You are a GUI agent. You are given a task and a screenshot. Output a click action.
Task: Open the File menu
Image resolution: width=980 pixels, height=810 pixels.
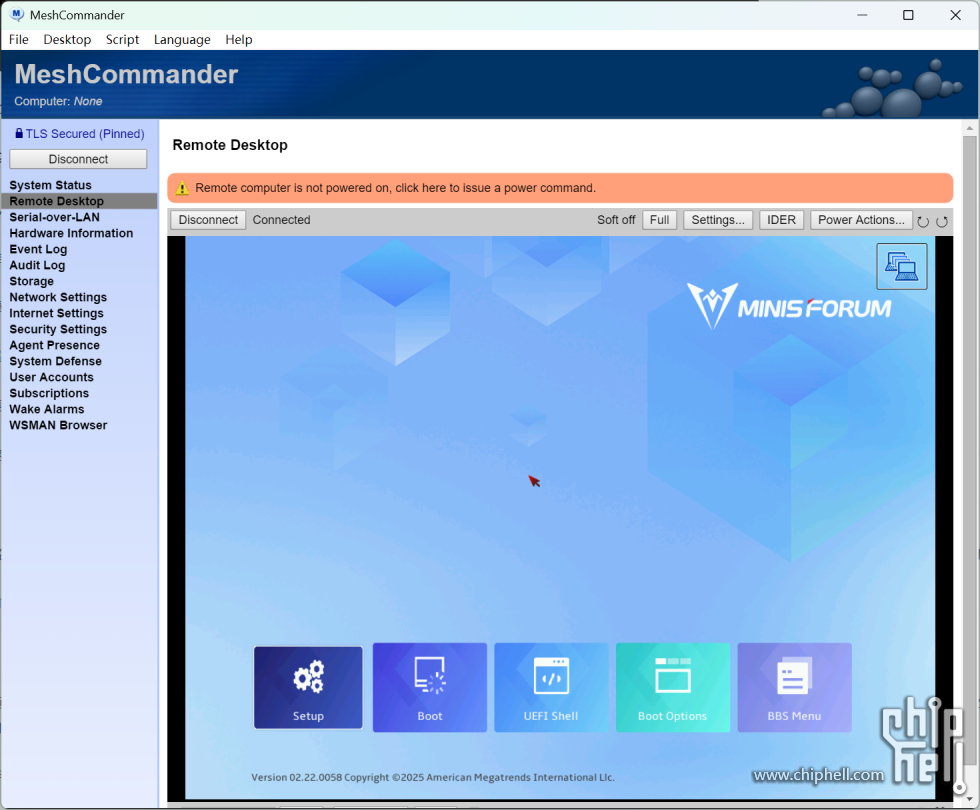pyautogui.click(x=19, y=39)
